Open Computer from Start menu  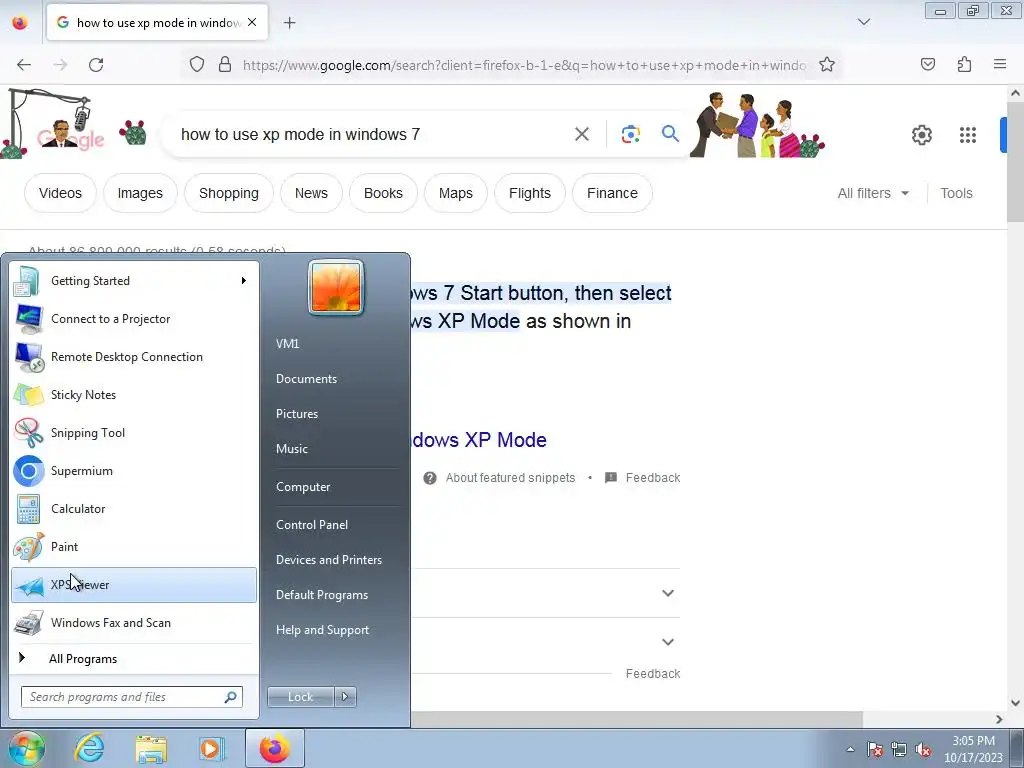pos(303,487)
